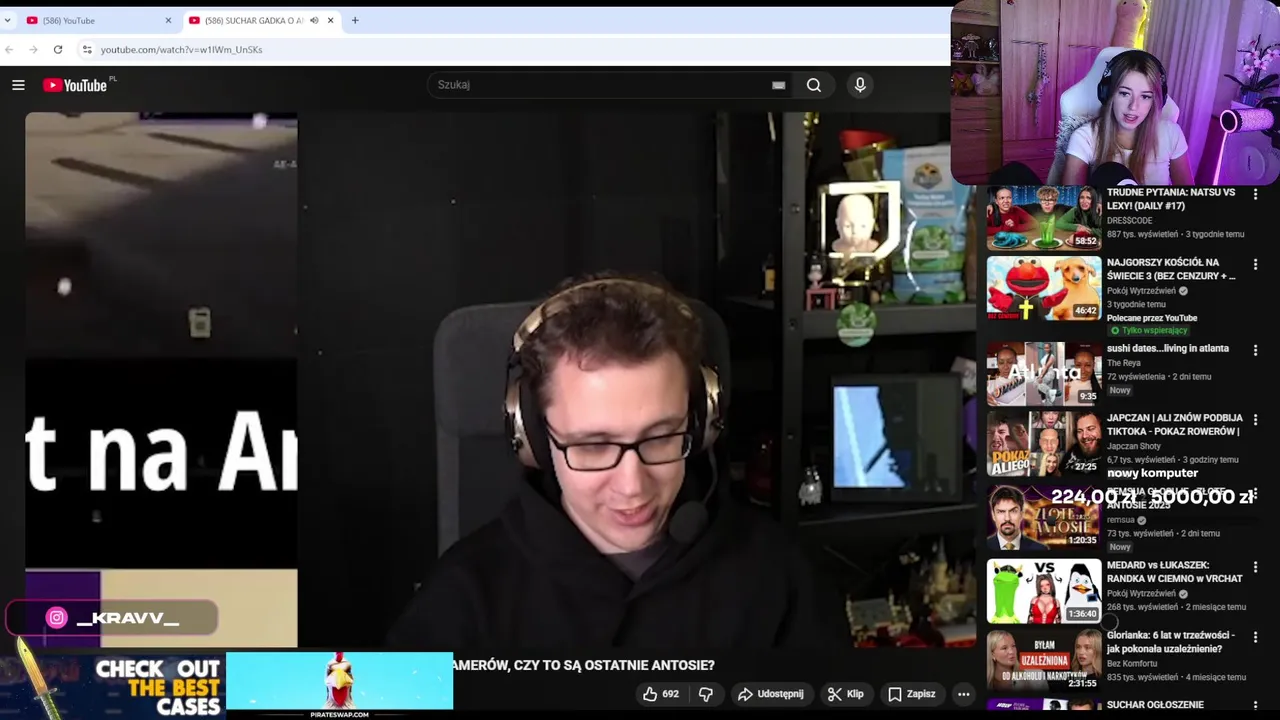This screenshot has height=720, width=1280.
Task: Close the 'SUCHAR GADKA' tab
Action: tap(329, 20)
